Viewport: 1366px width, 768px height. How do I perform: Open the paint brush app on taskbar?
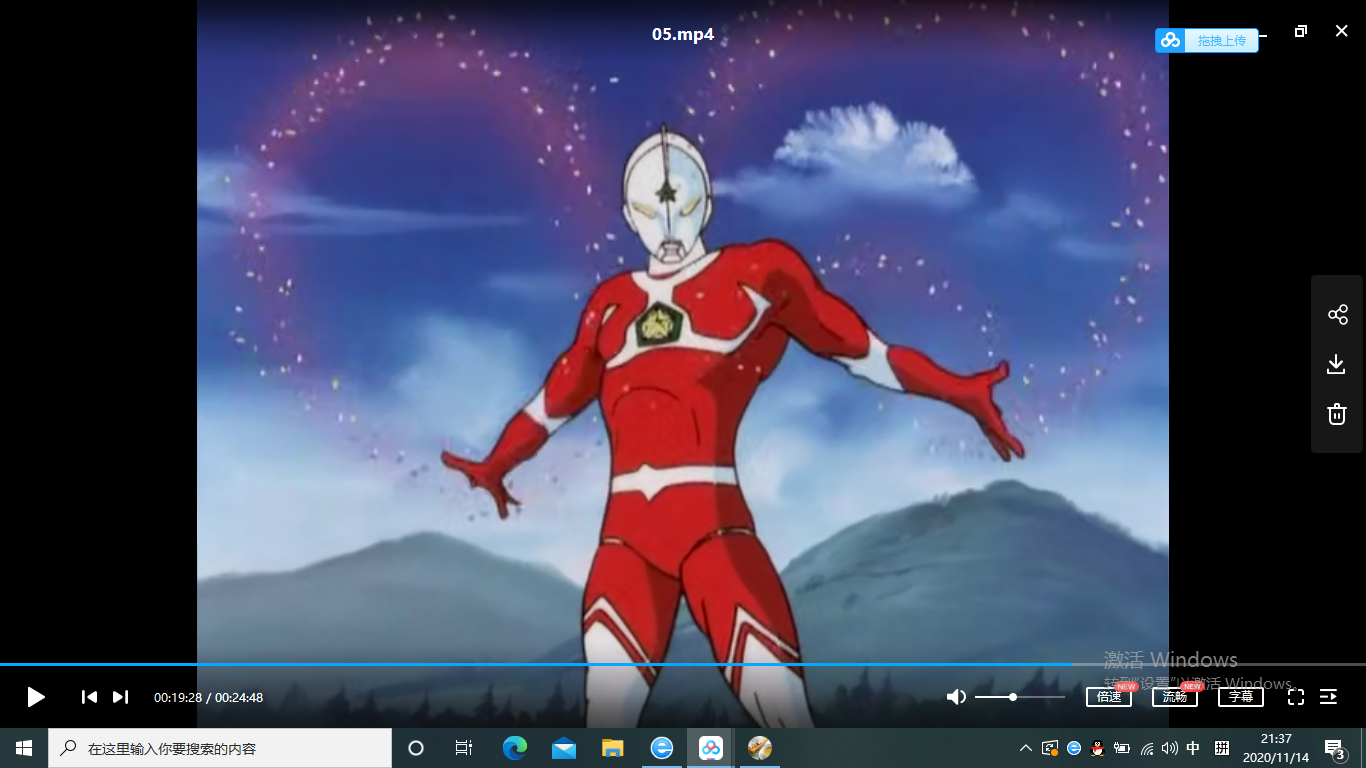pyautogui.click(x=760, y=748)
